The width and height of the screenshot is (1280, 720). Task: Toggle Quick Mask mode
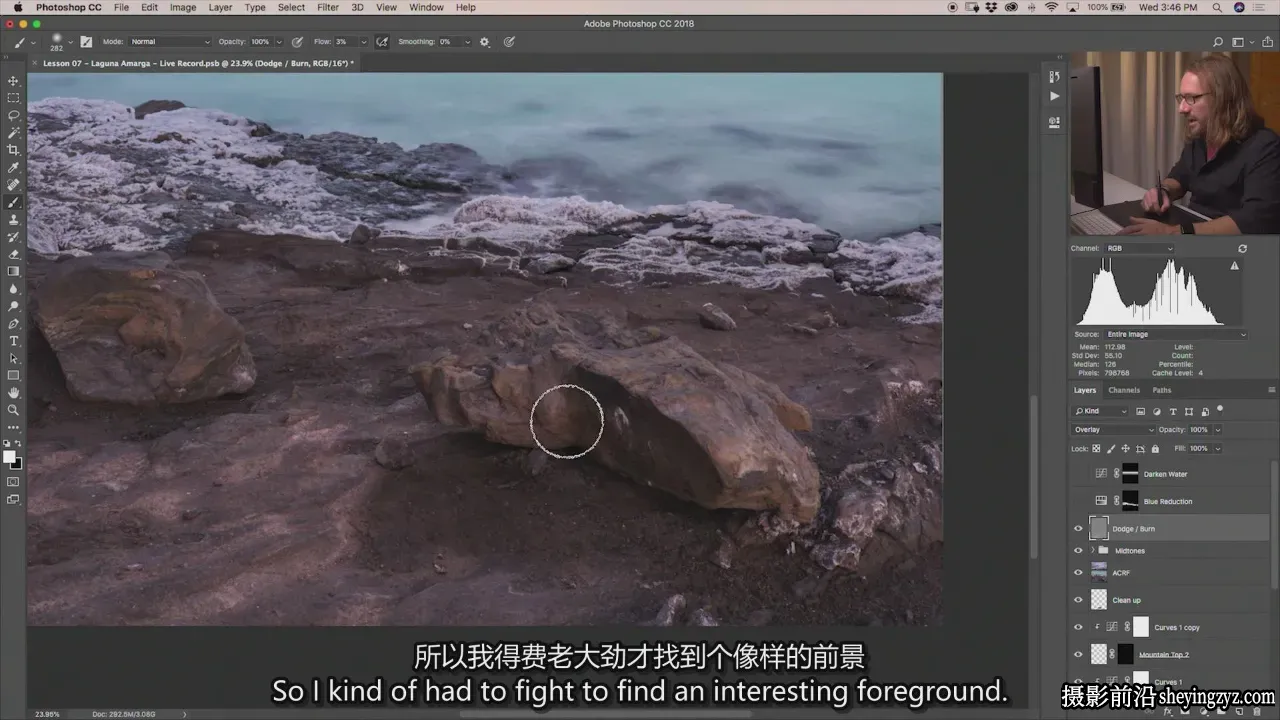pos(13,482)
